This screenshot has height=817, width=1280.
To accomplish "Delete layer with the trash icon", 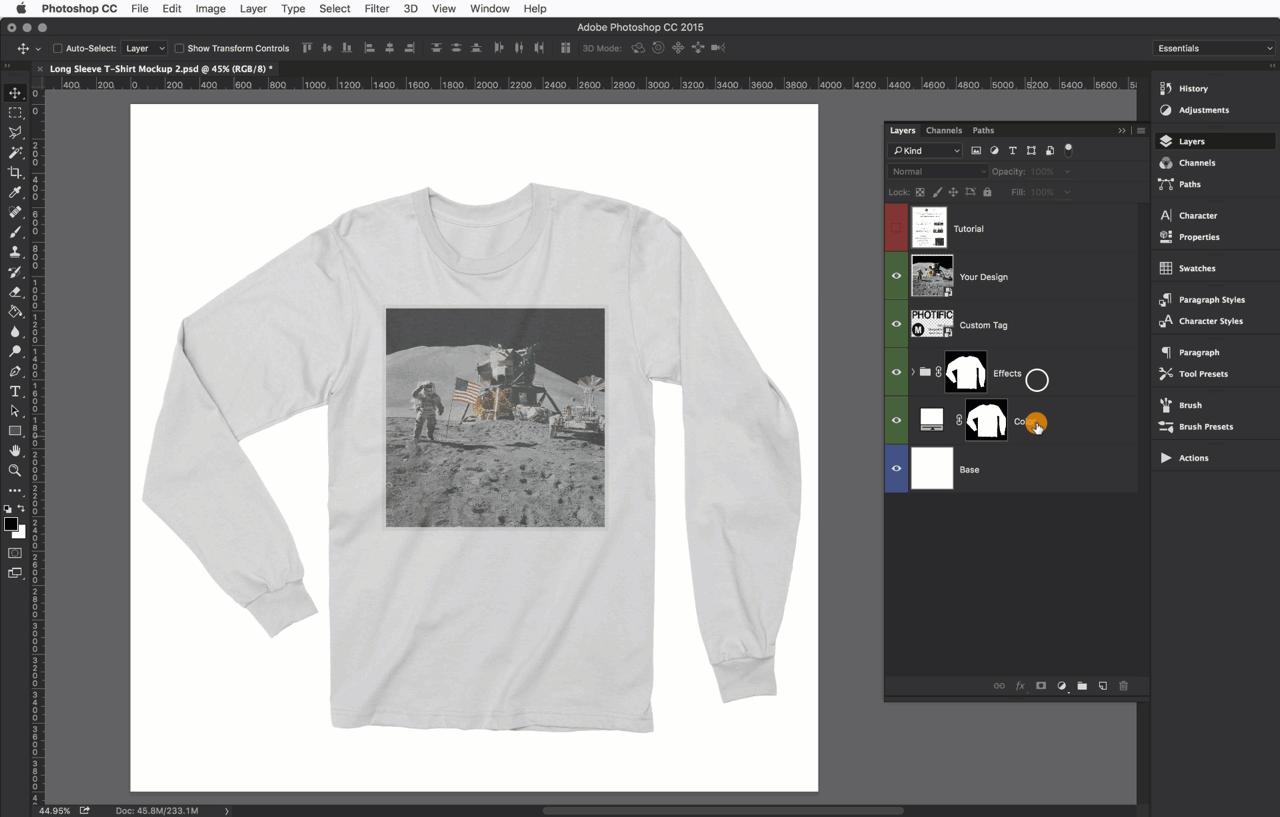I will [1123, 686].
